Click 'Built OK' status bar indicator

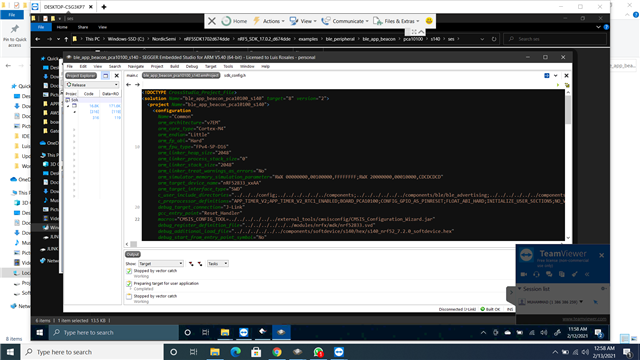click(491, 309)
